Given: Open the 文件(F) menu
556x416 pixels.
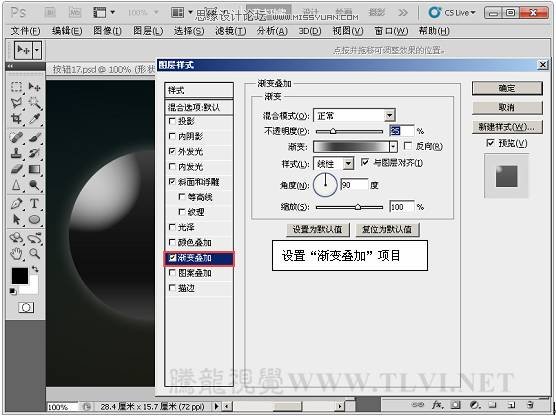Looking at the screenshot, I should click(x=25, y=31).
